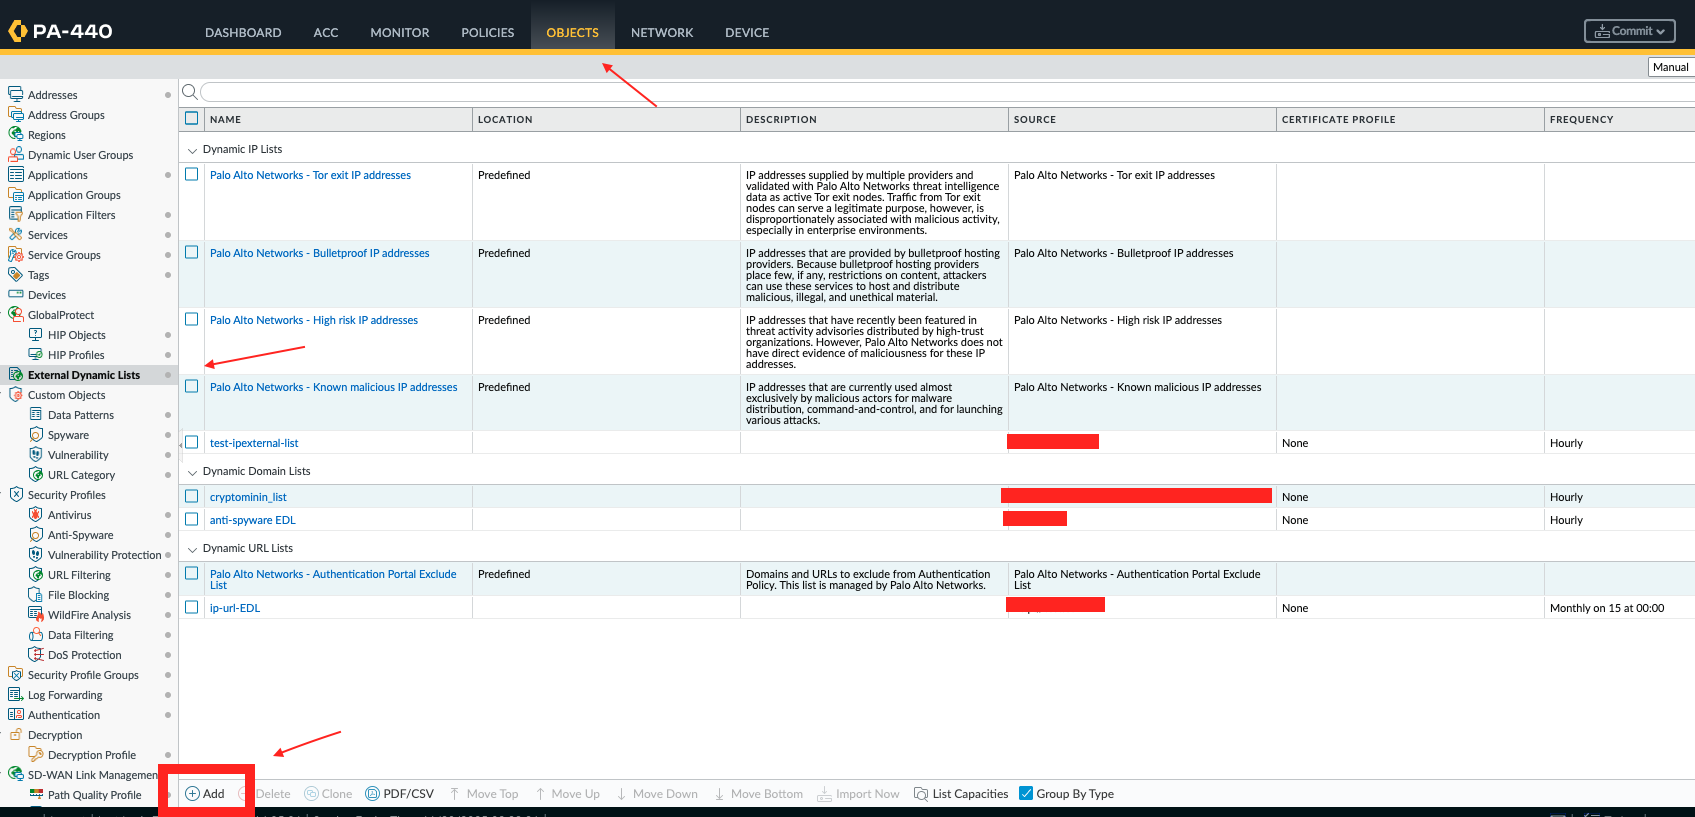Click the List Capacities icon
Screen dimensions: 1695x817
(x=921, y=794)
